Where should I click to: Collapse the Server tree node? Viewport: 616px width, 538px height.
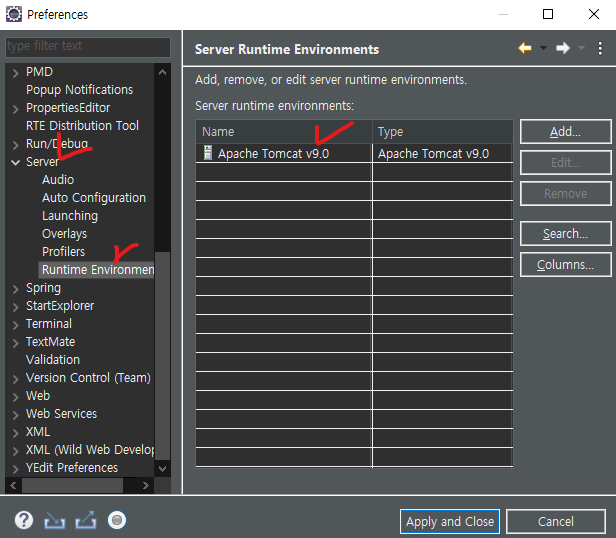[15, 162]
